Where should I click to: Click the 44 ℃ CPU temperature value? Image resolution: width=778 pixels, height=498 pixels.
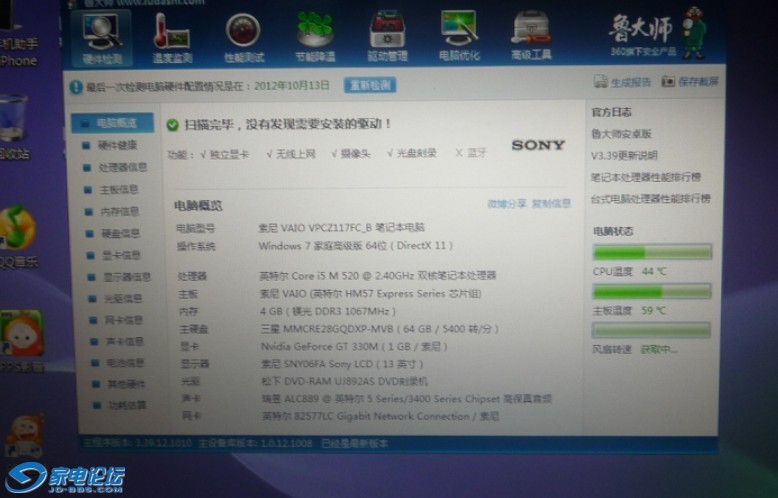(x=654, y=271)
